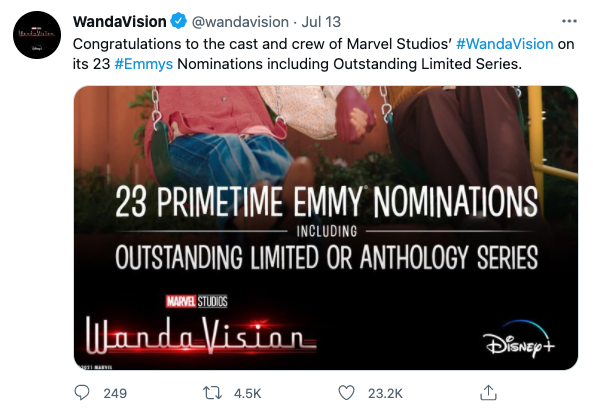This screenshot has height=412, width=593.
Task: Click the blue verified badge
Action: click(x=179, y=21)
